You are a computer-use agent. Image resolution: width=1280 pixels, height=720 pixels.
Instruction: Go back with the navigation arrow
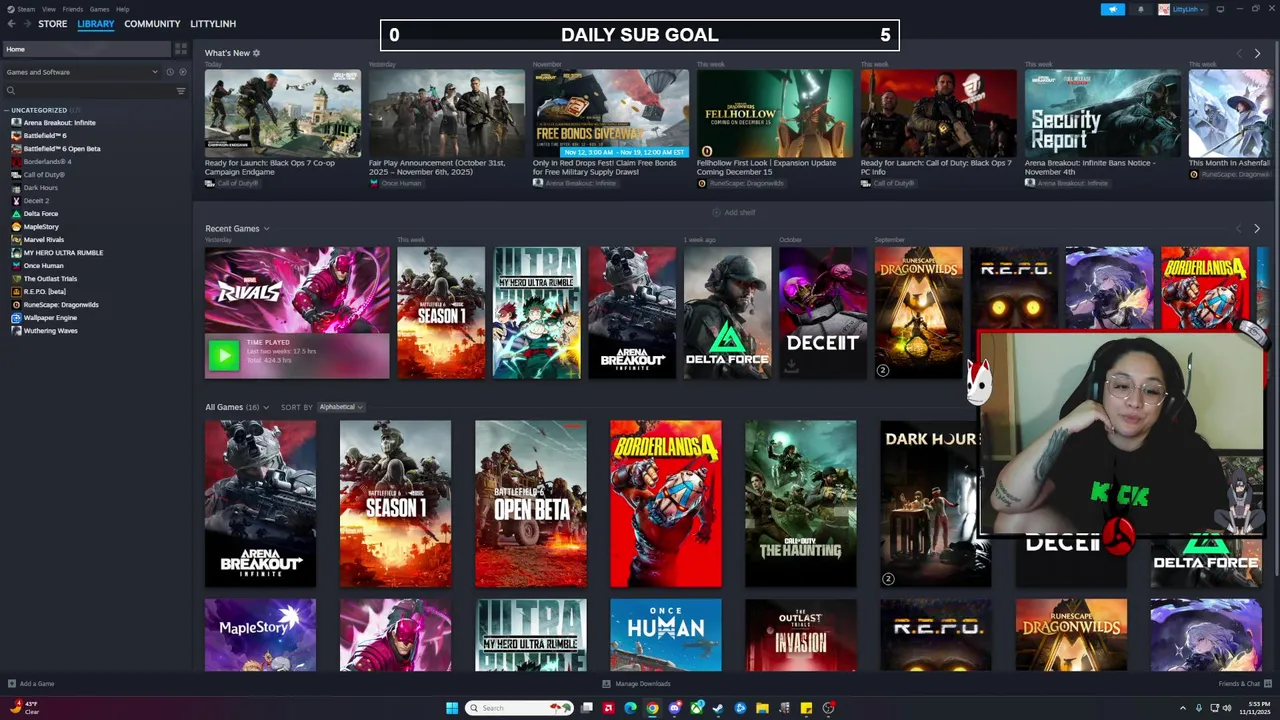pos(11,24)
